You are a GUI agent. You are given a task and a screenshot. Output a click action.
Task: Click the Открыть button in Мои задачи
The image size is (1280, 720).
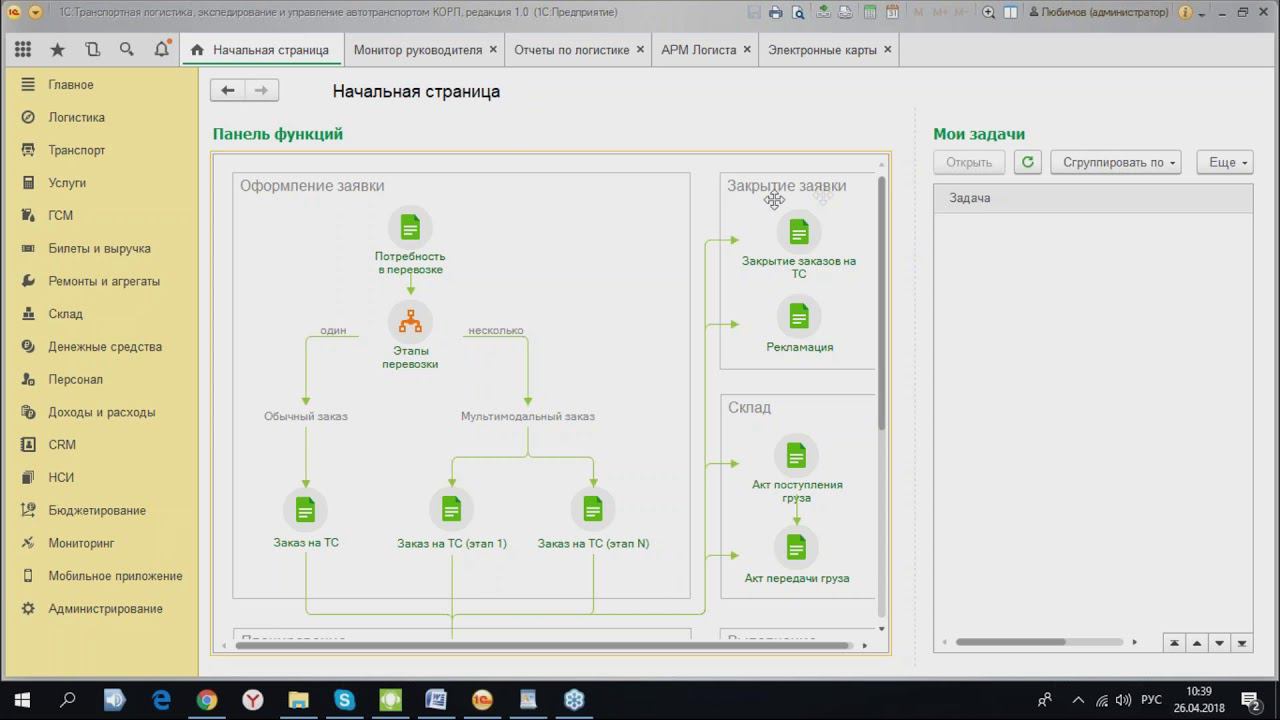click(969, 162)
